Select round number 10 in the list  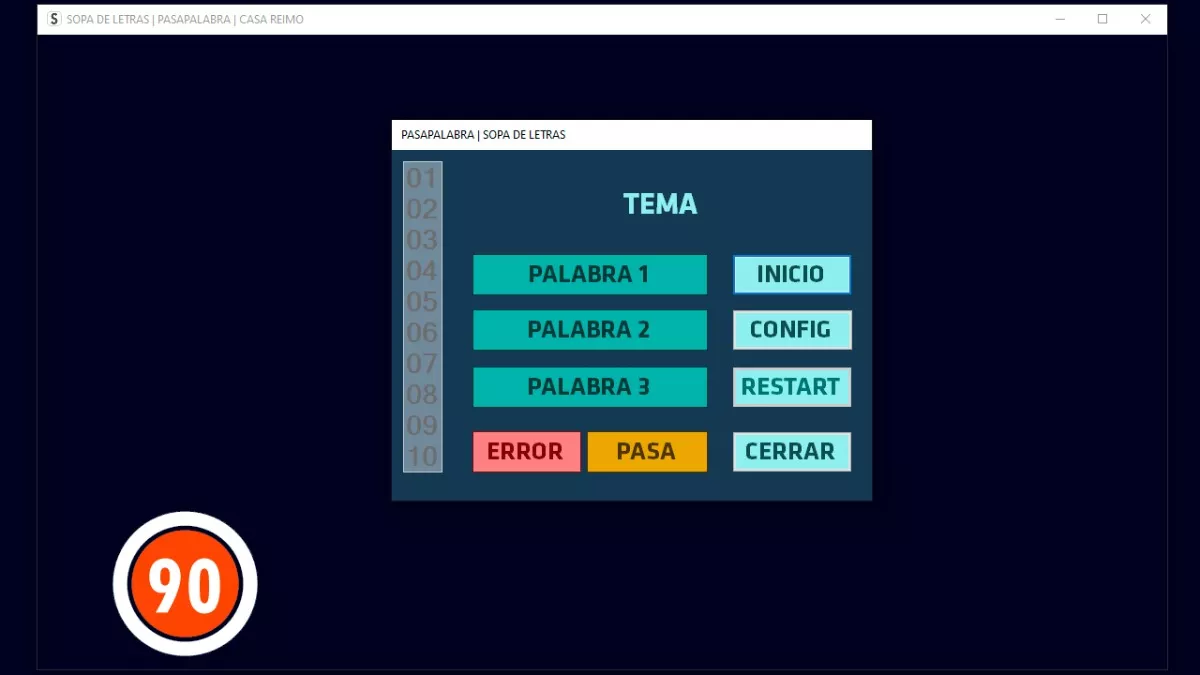[x=422, y=457]
